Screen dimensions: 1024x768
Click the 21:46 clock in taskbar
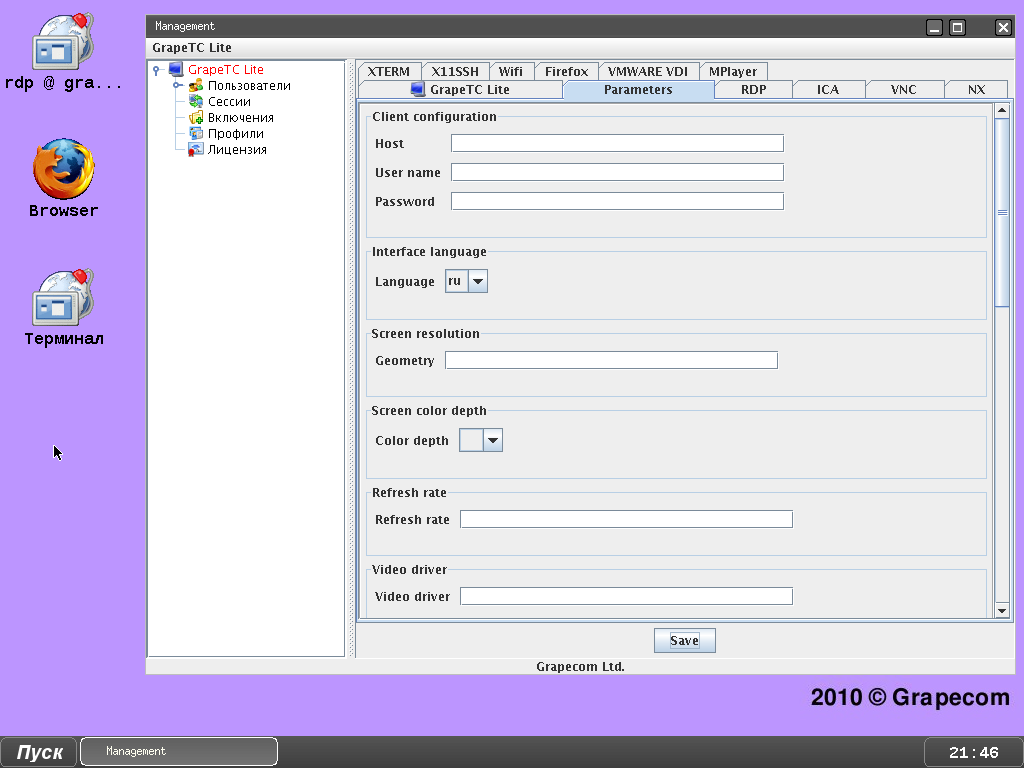point(973,752)
